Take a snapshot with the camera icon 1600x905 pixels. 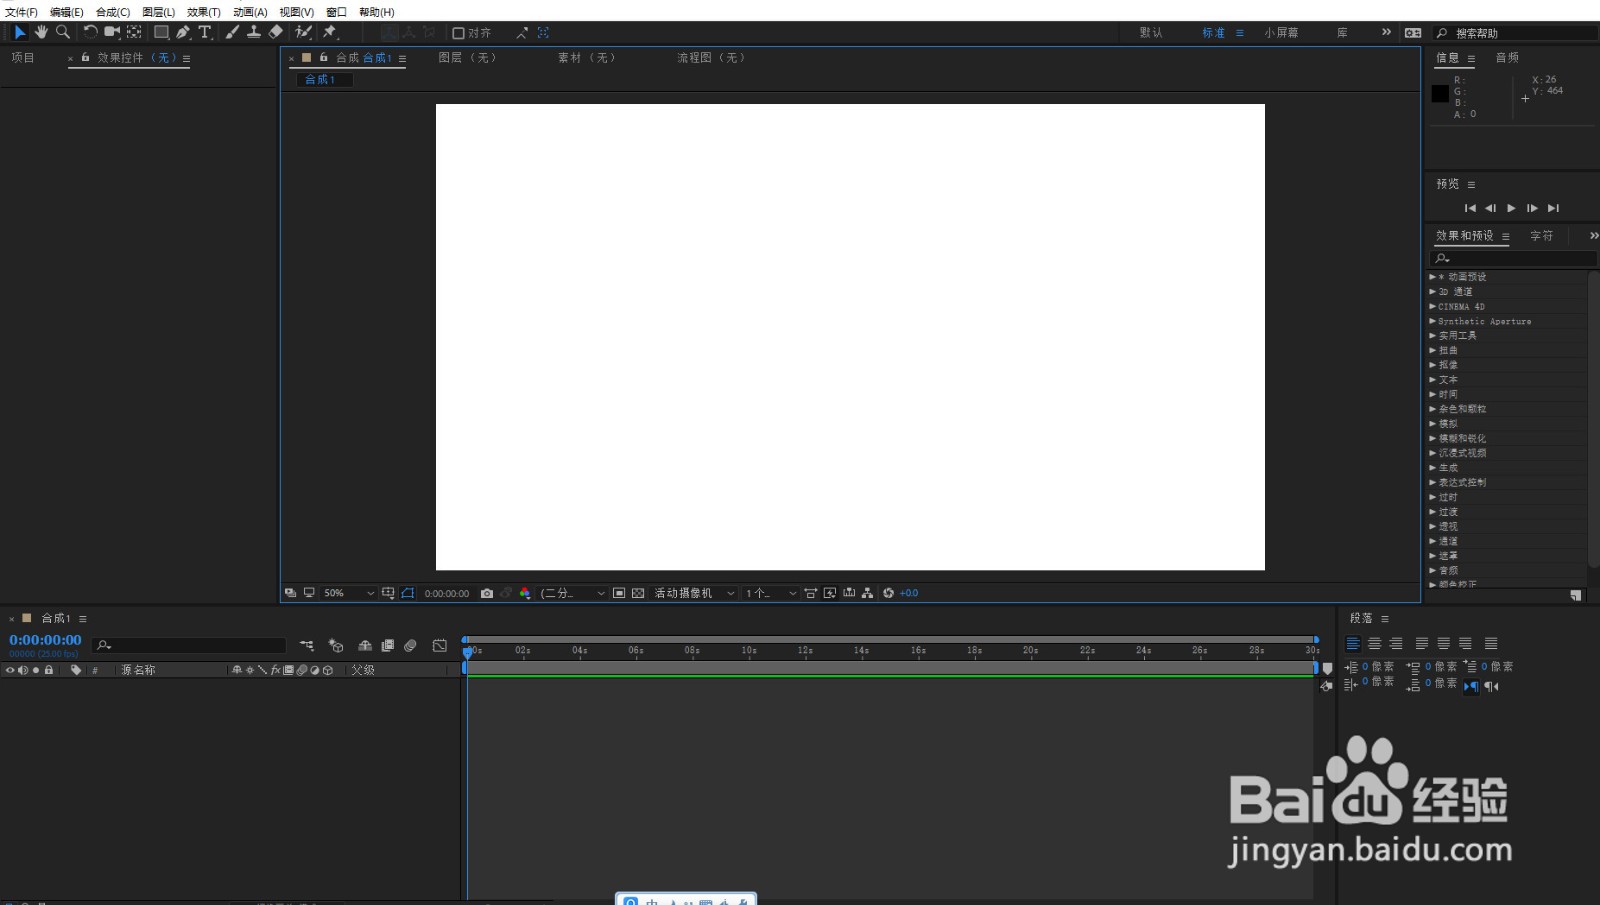click(x=487, y=593)
